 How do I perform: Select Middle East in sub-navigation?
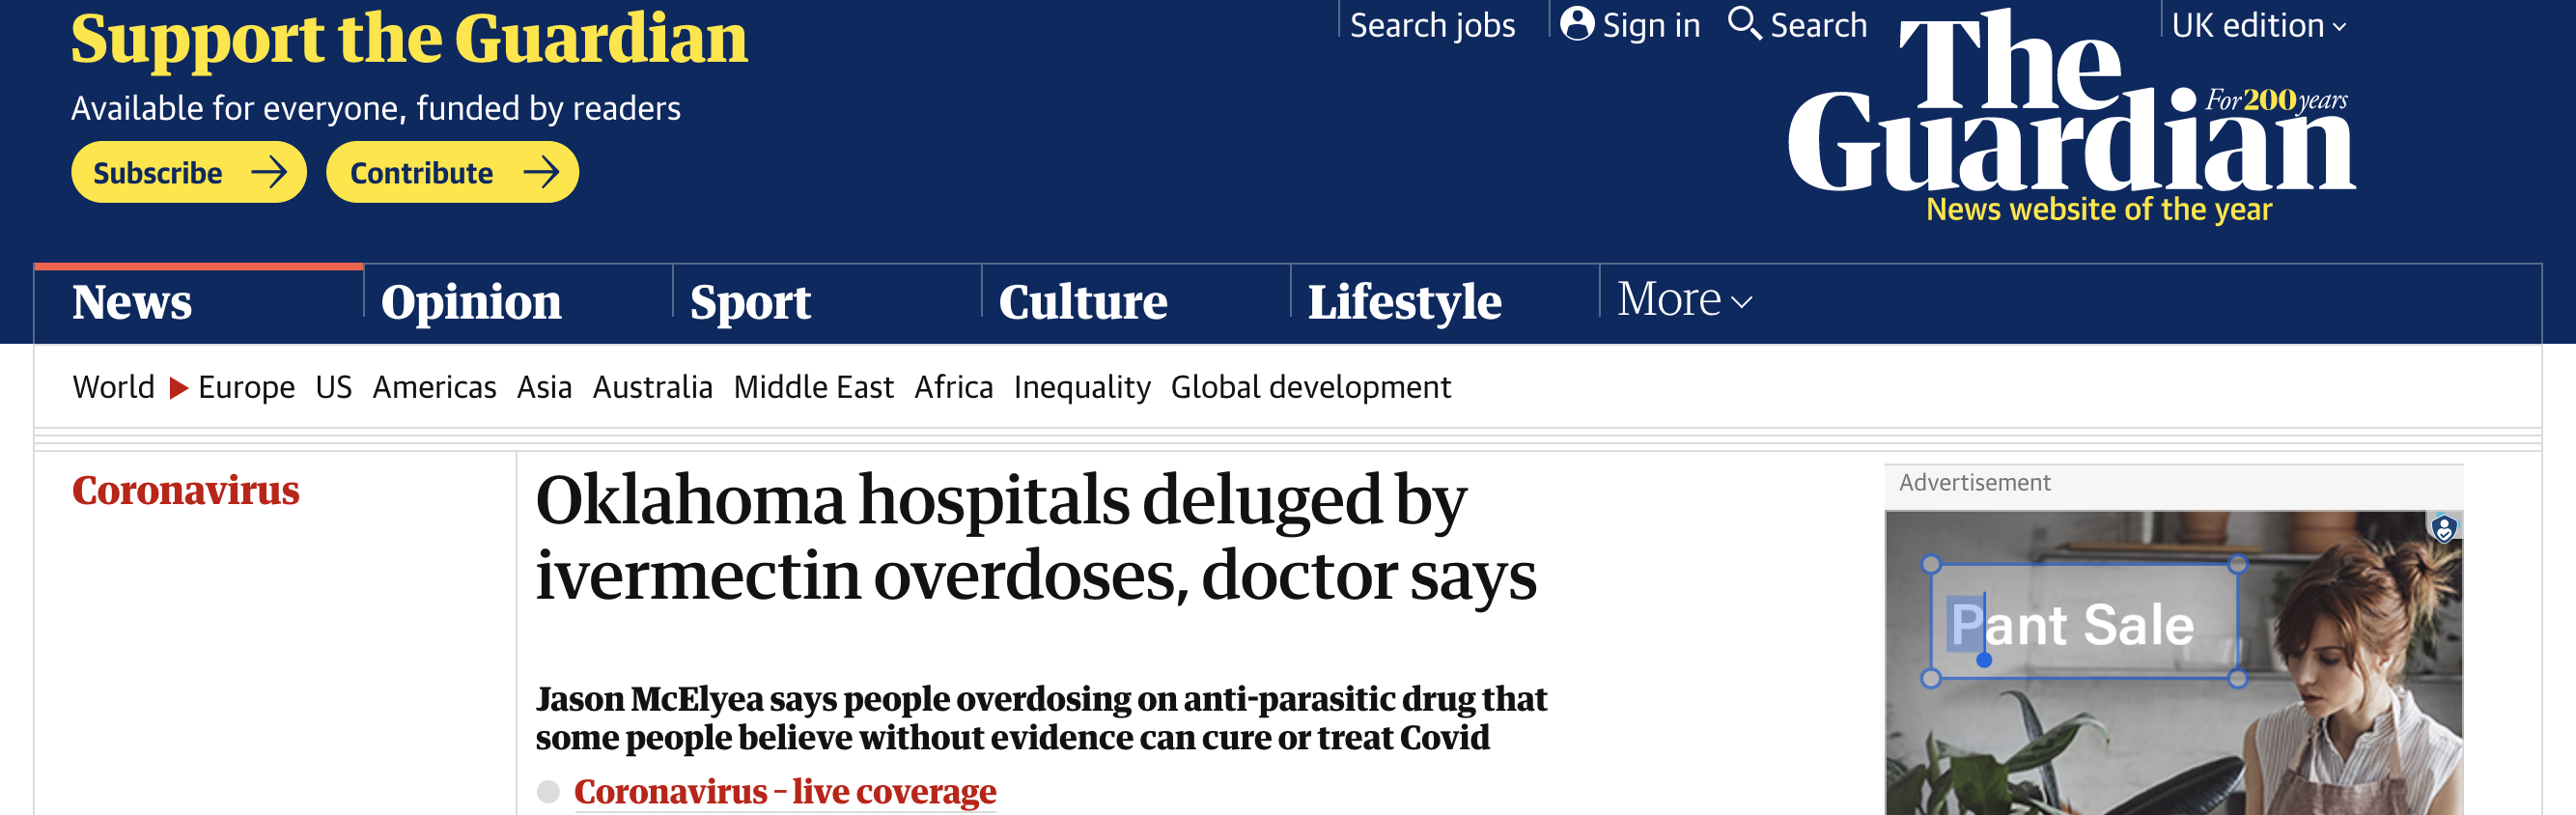click(x=813, y=388)
